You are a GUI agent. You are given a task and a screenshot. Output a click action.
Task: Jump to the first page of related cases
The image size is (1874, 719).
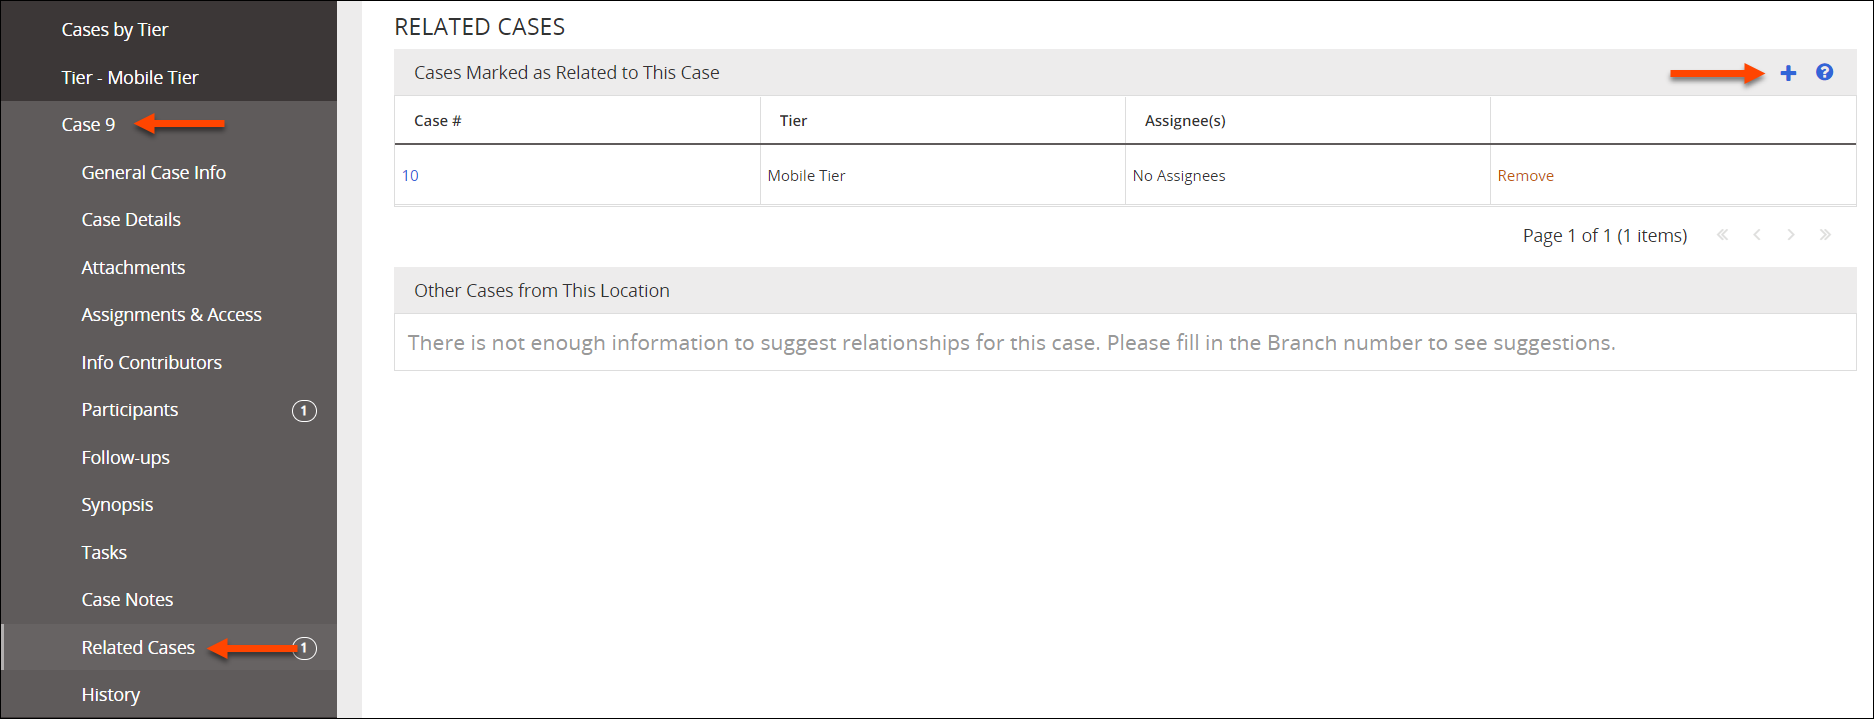[1723, 234]
